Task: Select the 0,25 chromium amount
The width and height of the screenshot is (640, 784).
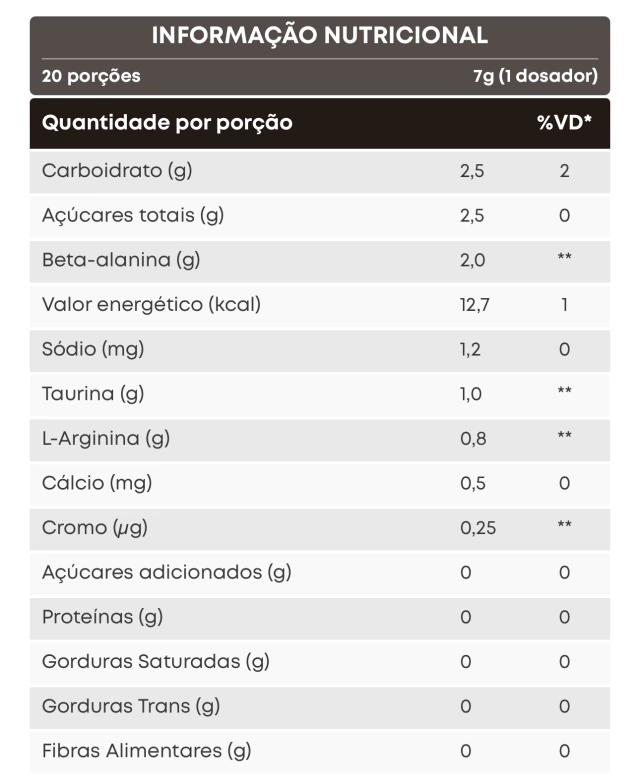Action: [x=477, y=527]
